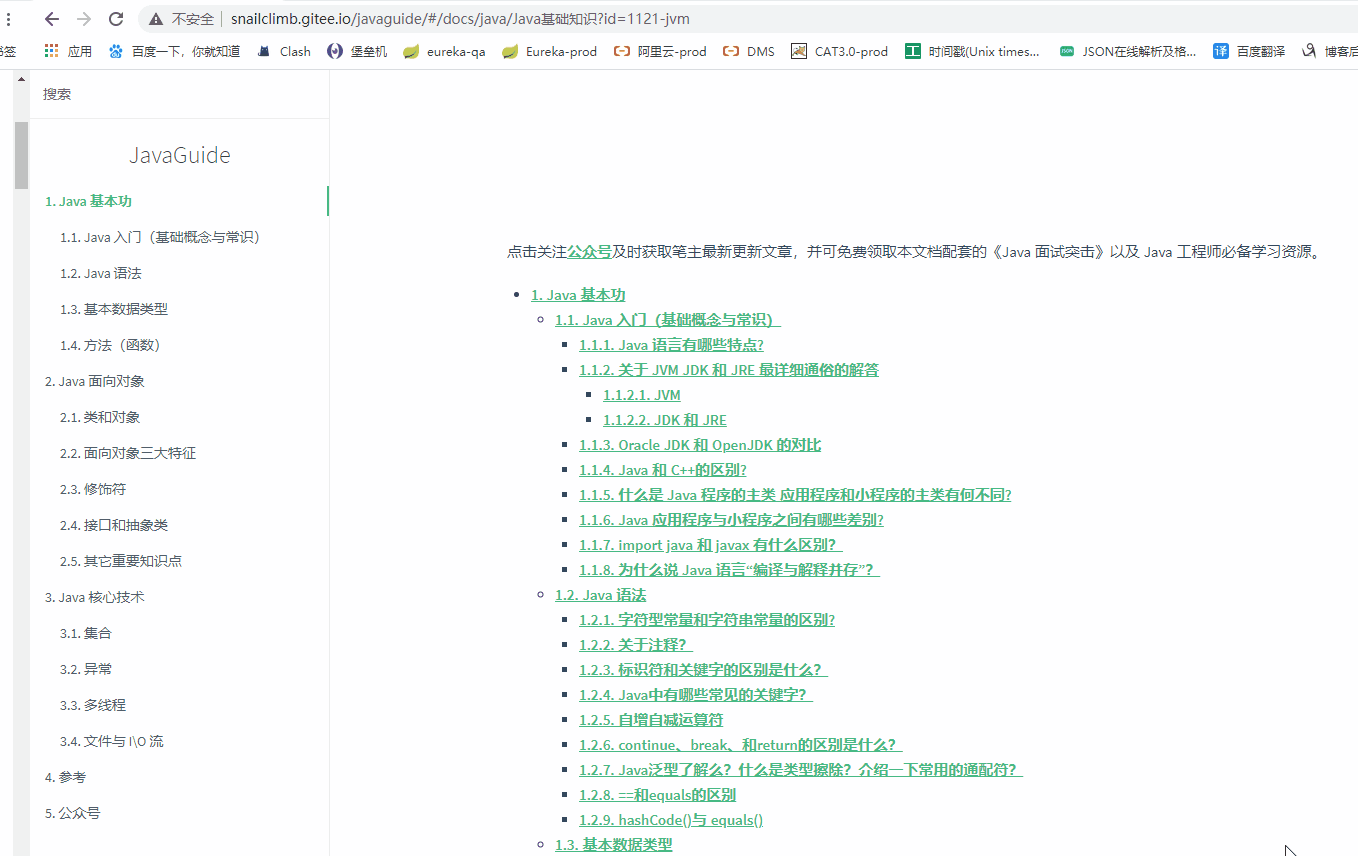Click the JavaGuide sidebar title
Image resolution: width=1358 pixels, height=856 pixels.
click(180, 155)
